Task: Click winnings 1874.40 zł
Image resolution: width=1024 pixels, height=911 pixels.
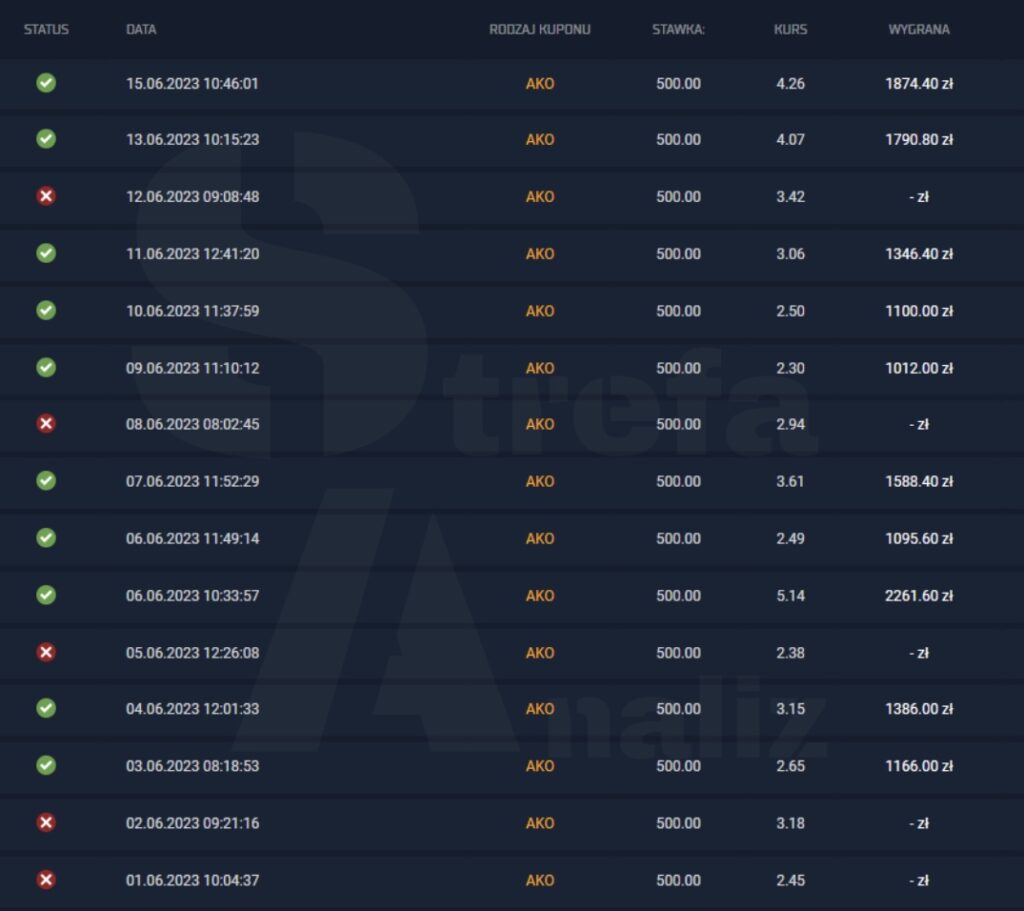Action: tap(919, 84)
